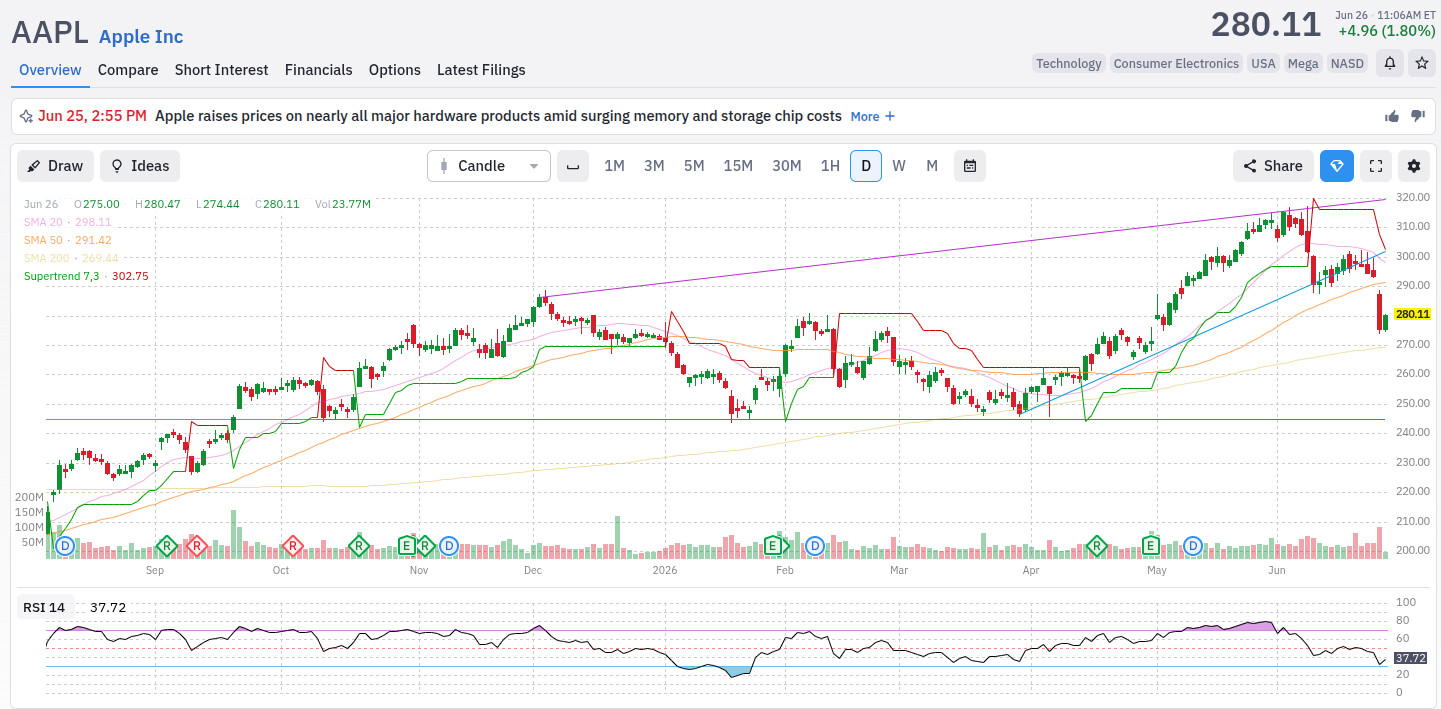
Task: Click the NASD exchange tag
Action: (x=1347, y=63)
